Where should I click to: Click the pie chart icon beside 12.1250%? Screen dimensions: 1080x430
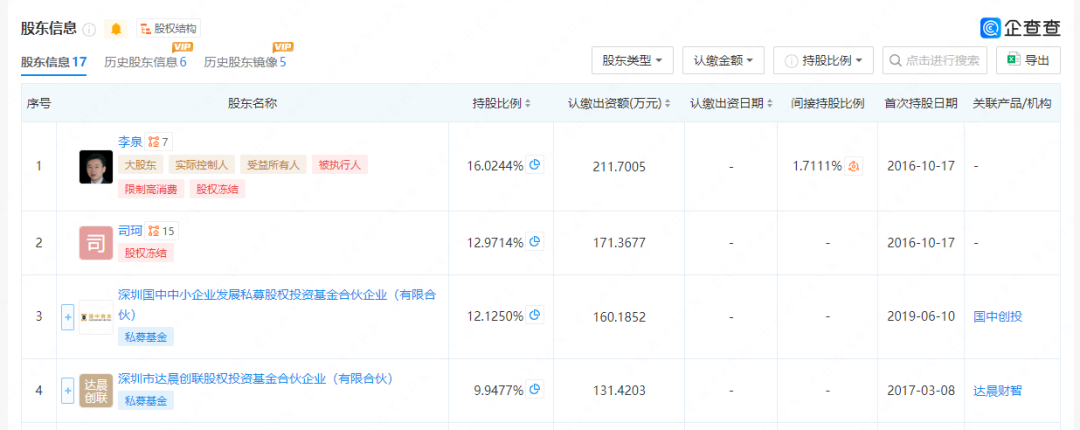(x=535, y=316)
